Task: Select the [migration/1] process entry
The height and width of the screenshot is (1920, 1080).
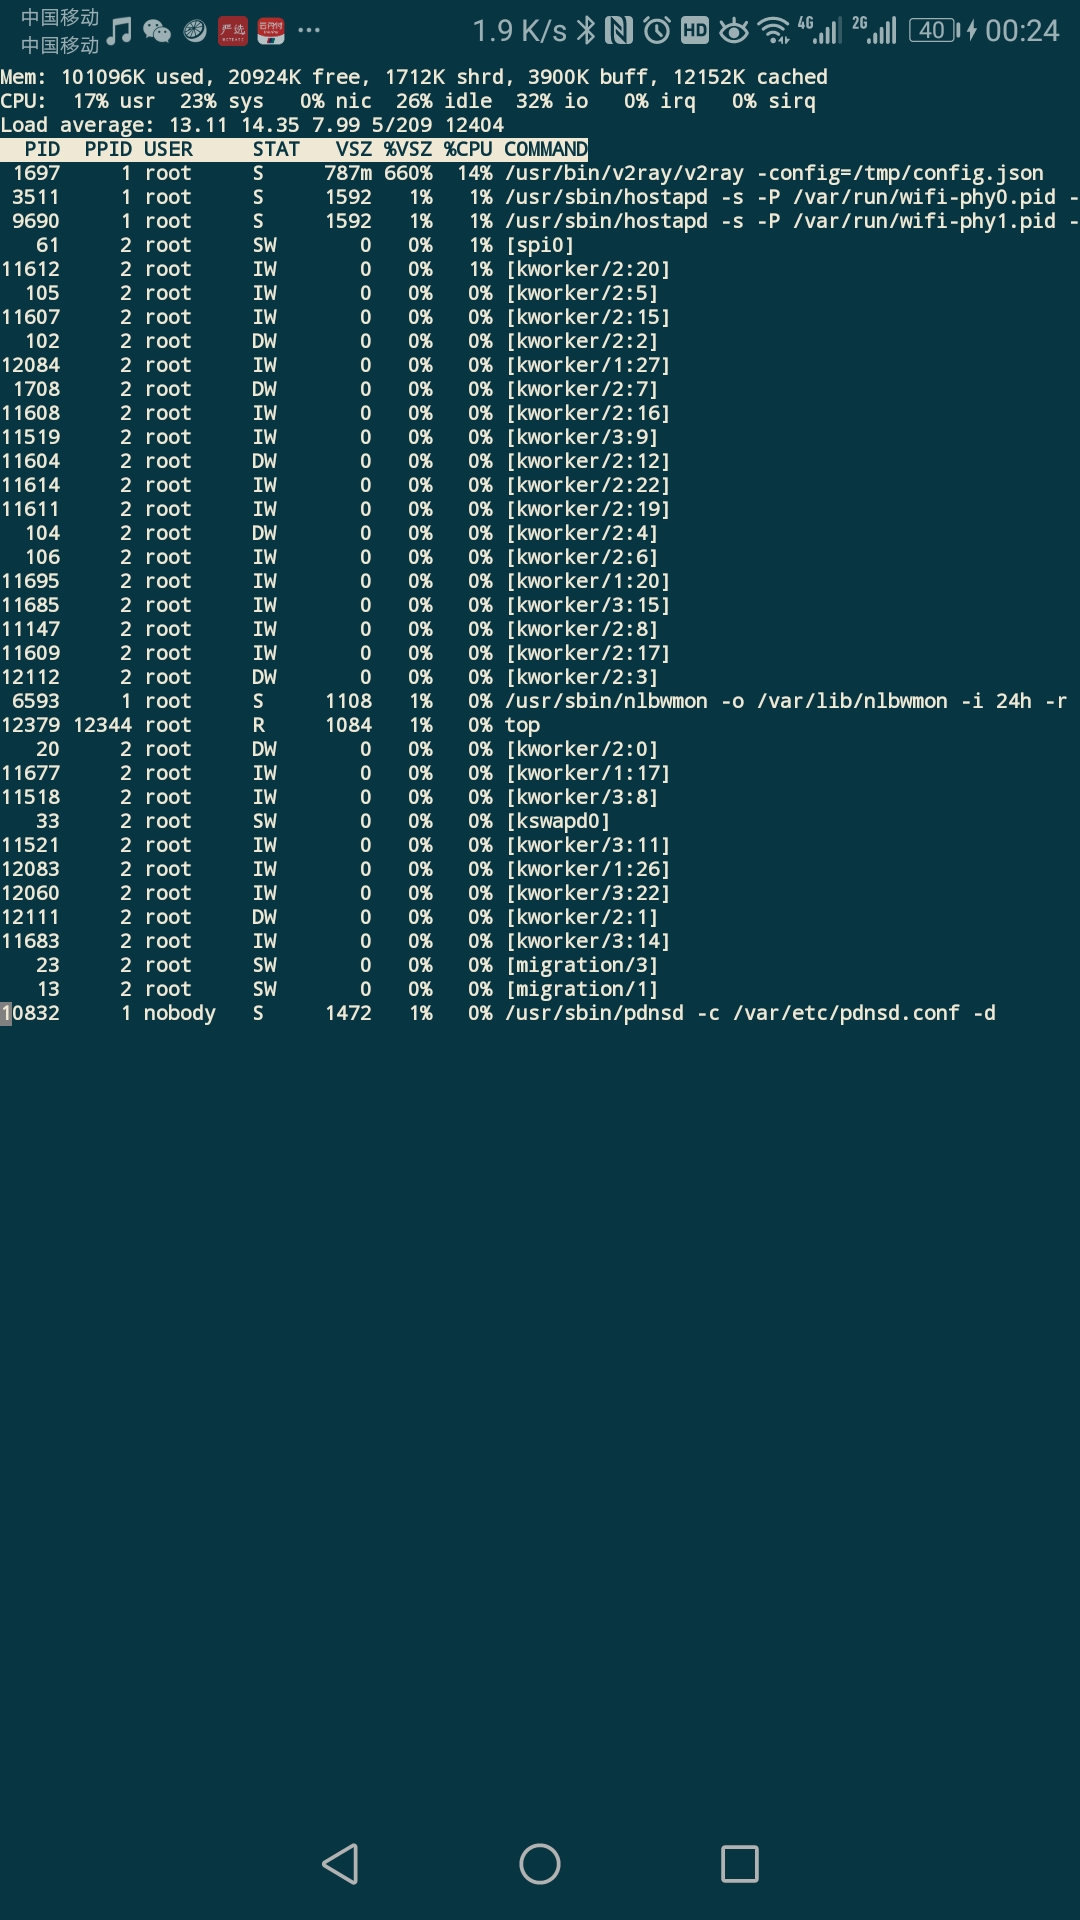Action: (582, 989)
